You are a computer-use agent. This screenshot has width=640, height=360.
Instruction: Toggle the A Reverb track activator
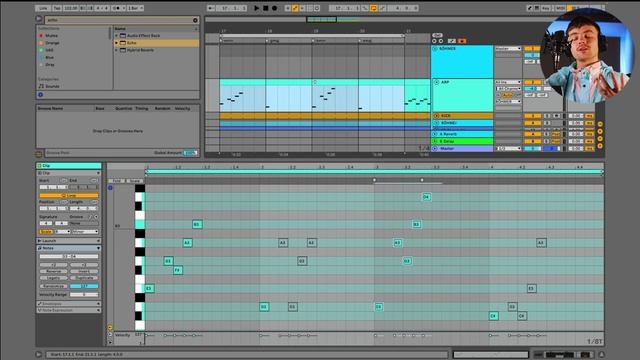532,134
